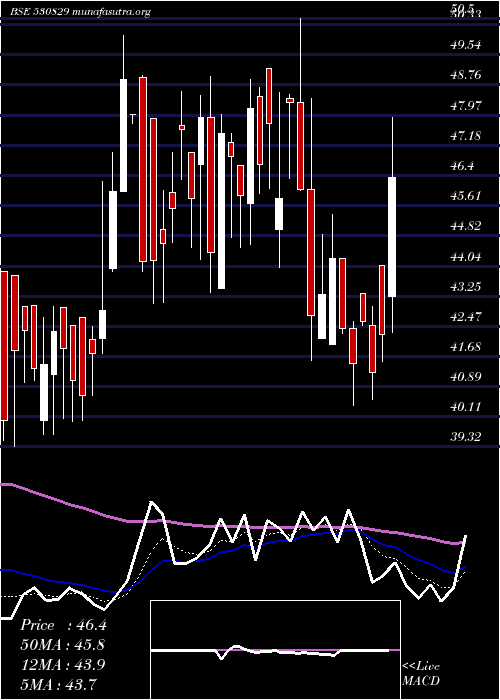
Task: Select the 46.4 price axis label
Action: point(462,166)
